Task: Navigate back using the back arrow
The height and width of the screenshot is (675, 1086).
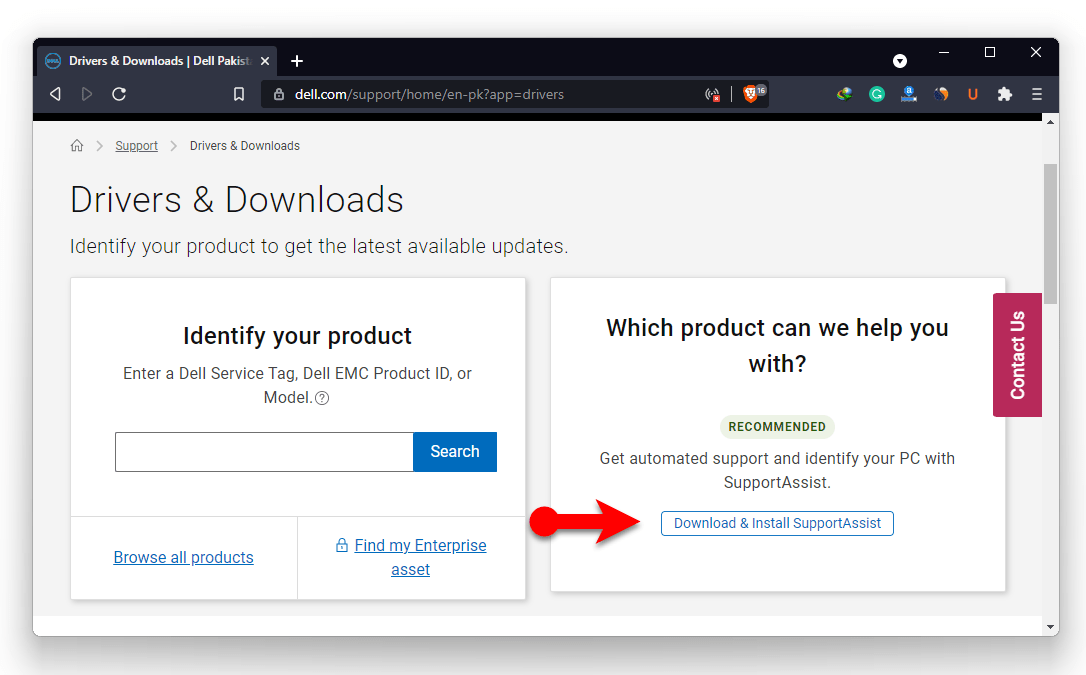Action: [x=54, y=94]
